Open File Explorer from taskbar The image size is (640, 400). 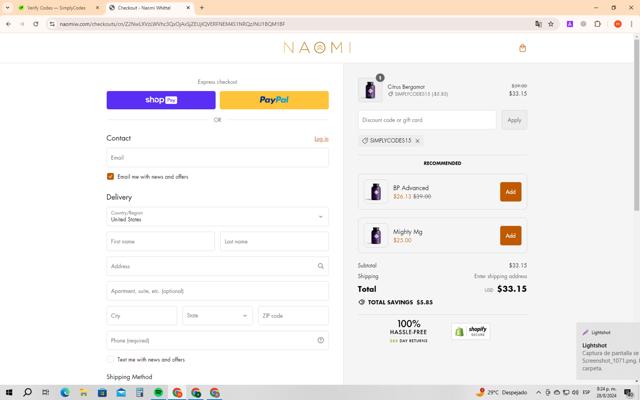[84, 393]
